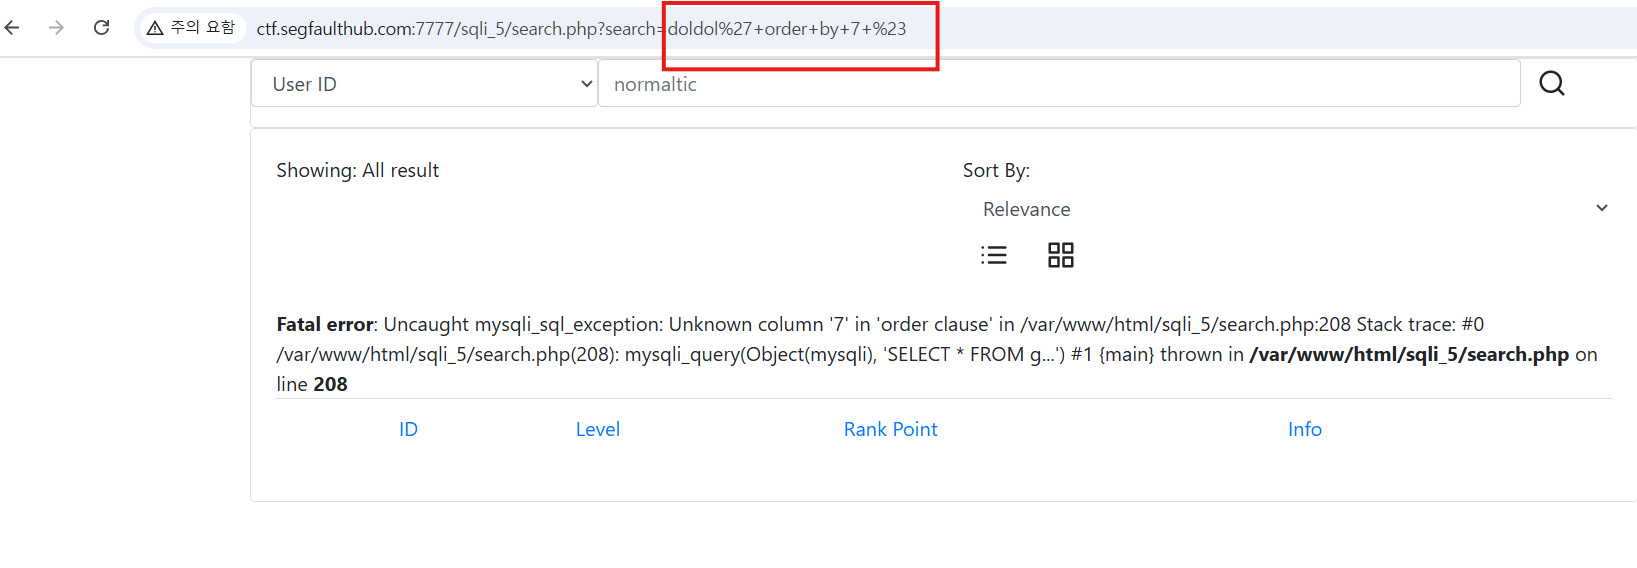Sort by the ID column header
The height and width of the screenshot is (568, 1637).
click(x=408, y=429)
